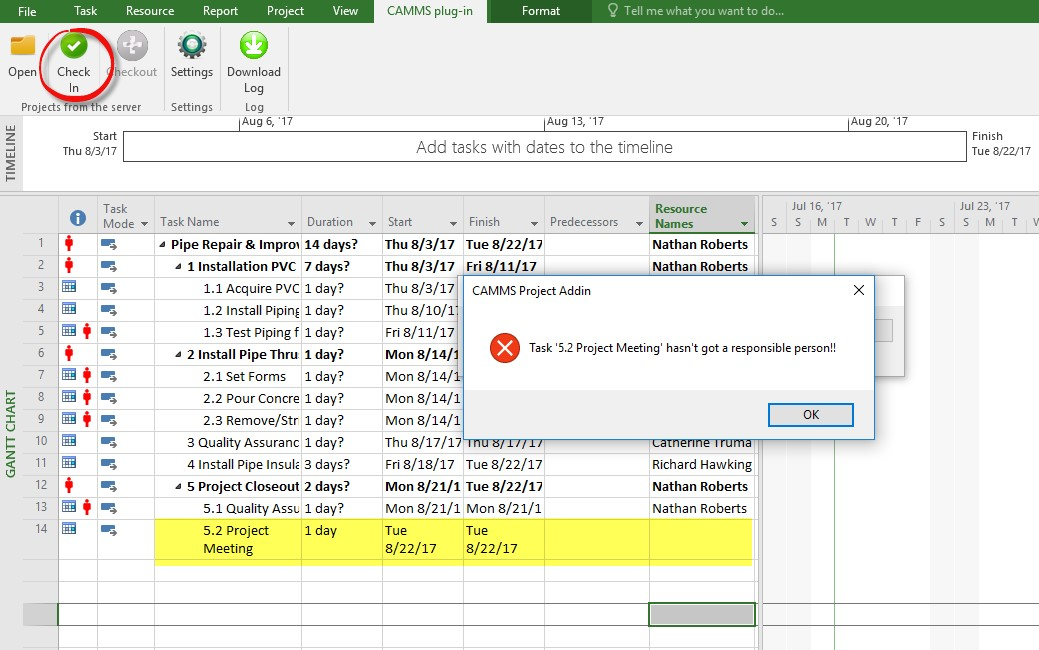Open the Predecessors column dropdown arrow
This screenshot has height=650, width=1039.
(x=639, y=223)
